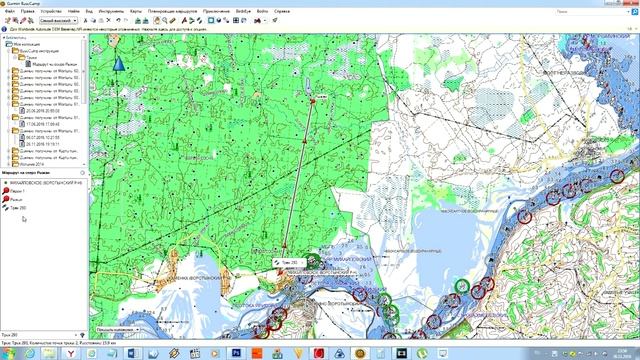Viewport: 640px width, 360px height.
Task: Click the filter field below the list
Action: click(x=39, y=335)
